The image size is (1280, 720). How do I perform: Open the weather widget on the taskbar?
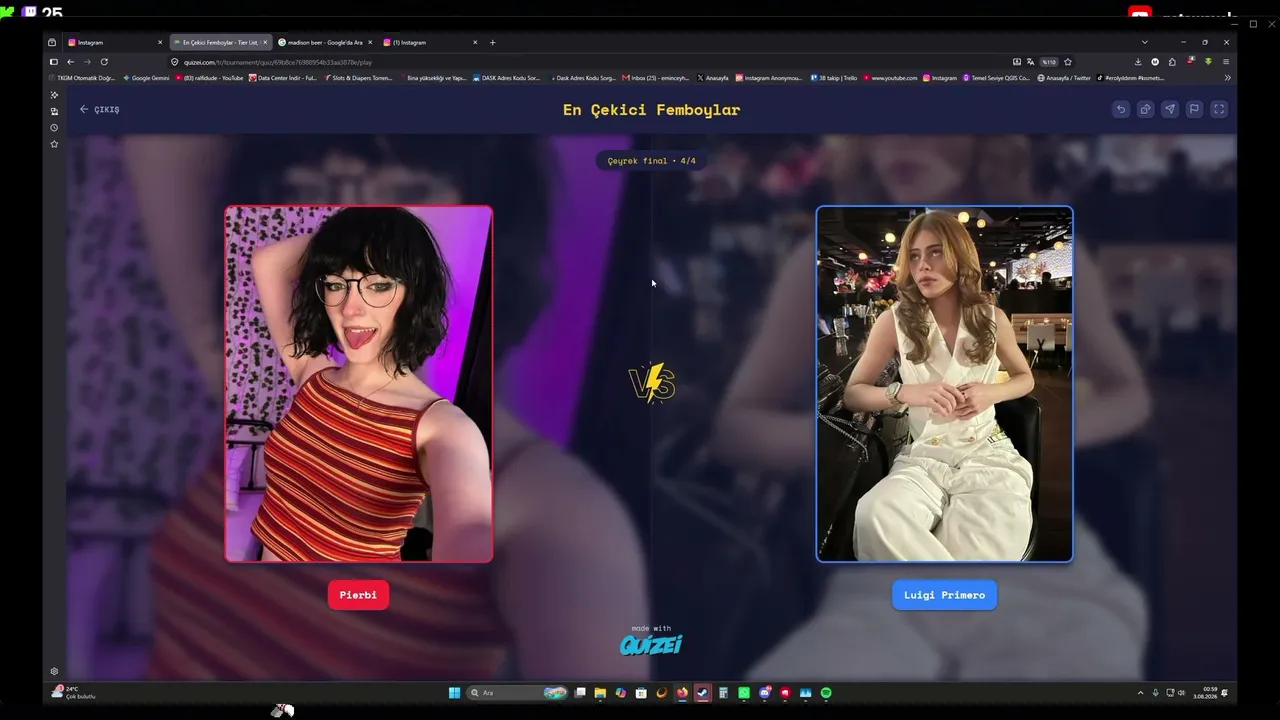point(74,693)
